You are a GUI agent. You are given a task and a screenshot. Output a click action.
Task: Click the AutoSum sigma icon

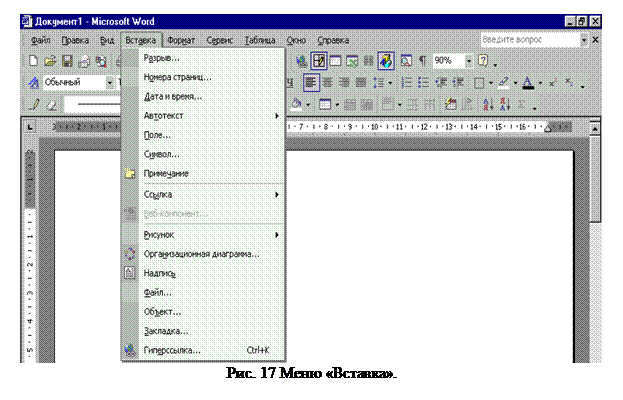[522, 105]
